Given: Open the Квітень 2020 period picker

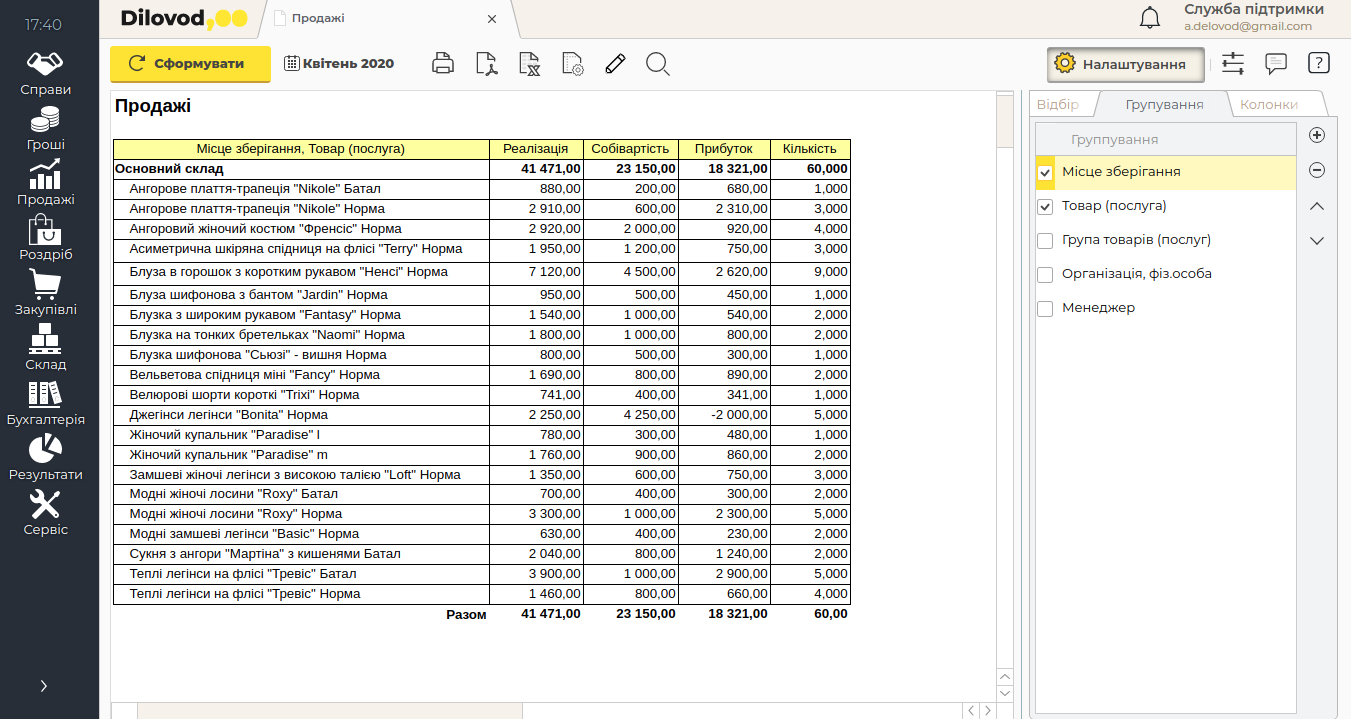Looking at the screenshot, I should [x=339, y=63].
